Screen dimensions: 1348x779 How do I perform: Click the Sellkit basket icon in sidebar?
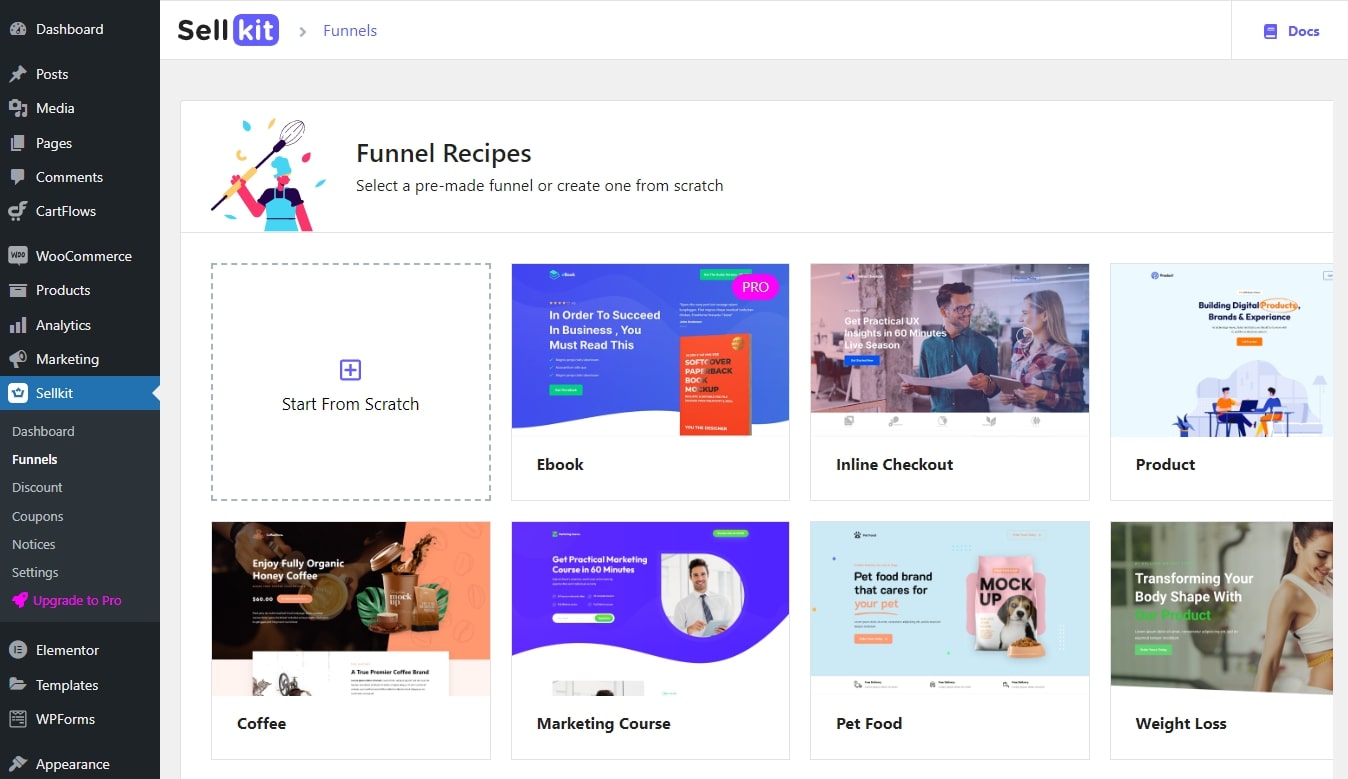tap(18, 393)
